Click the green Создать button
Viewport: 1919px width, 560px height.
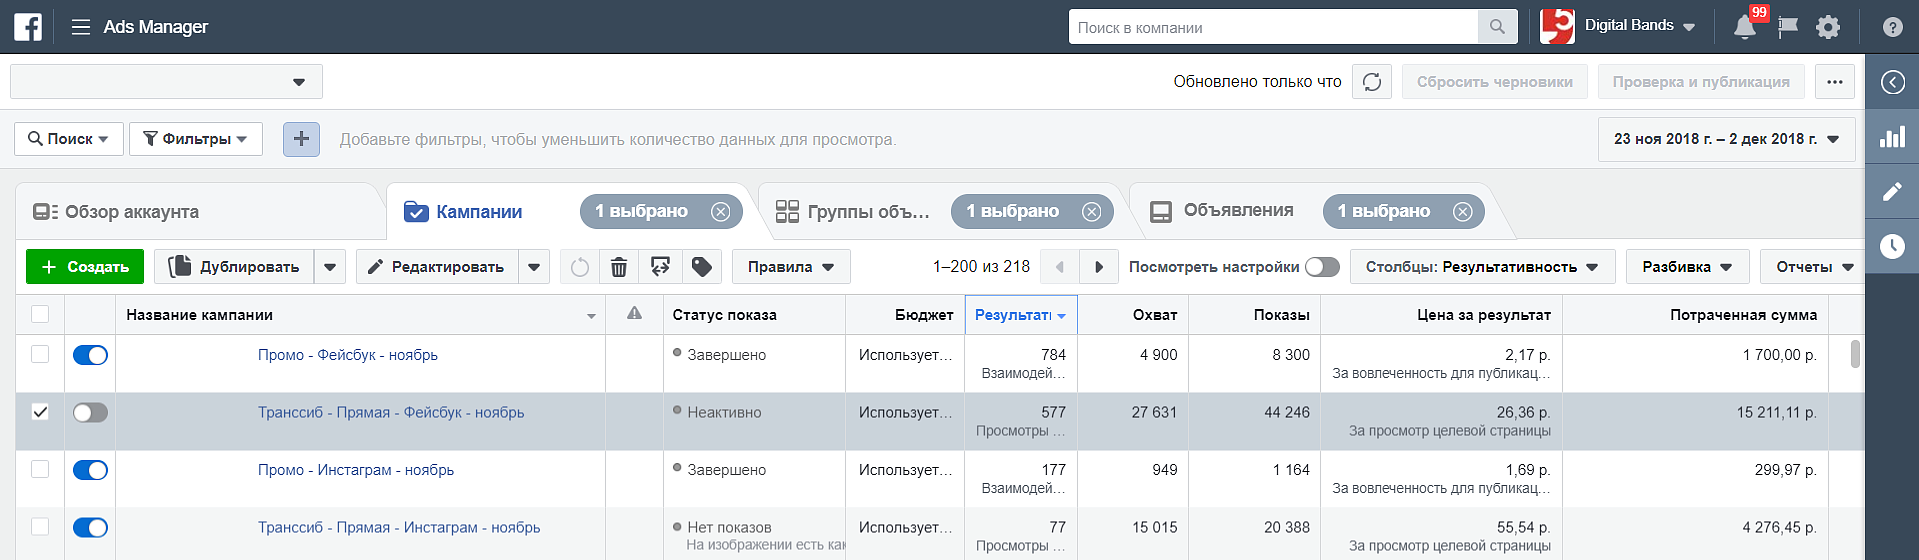click(x=85, y=267)
